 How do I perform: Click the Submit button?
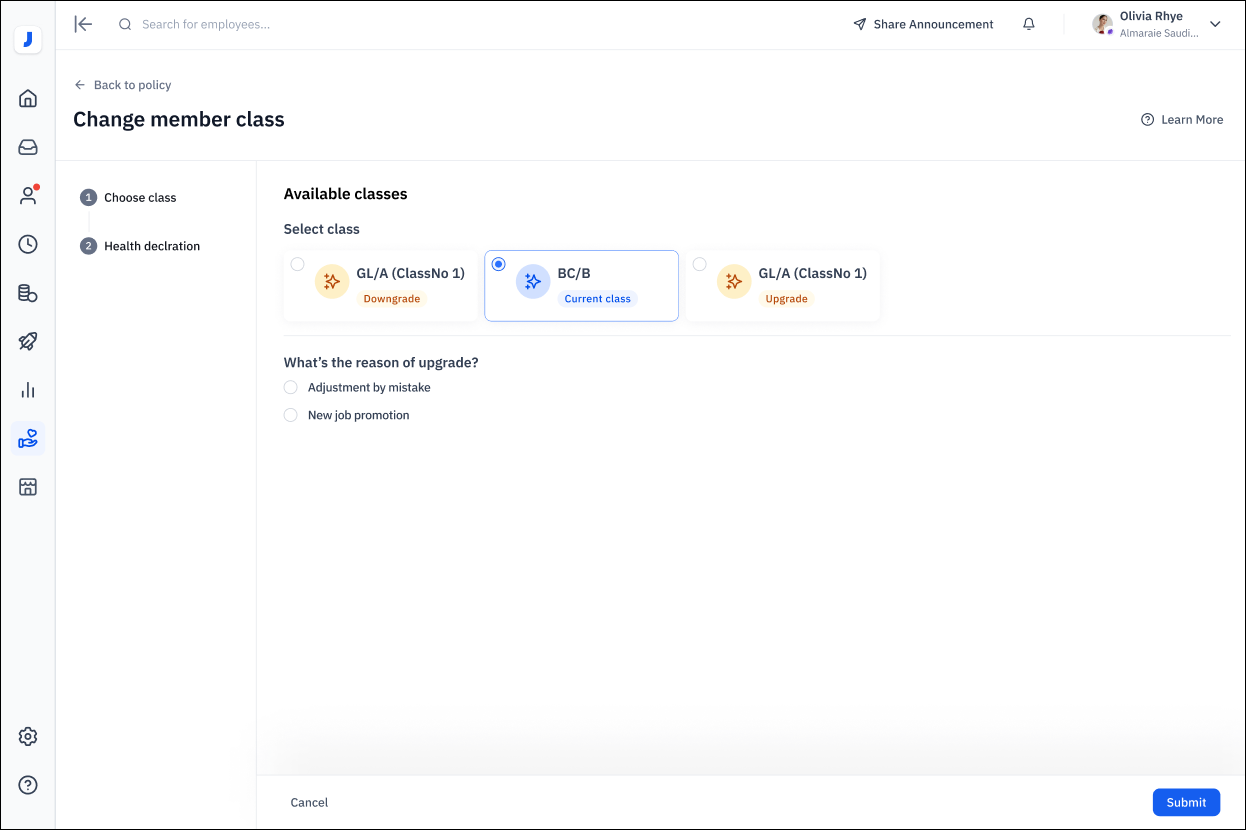[1186, 802]
